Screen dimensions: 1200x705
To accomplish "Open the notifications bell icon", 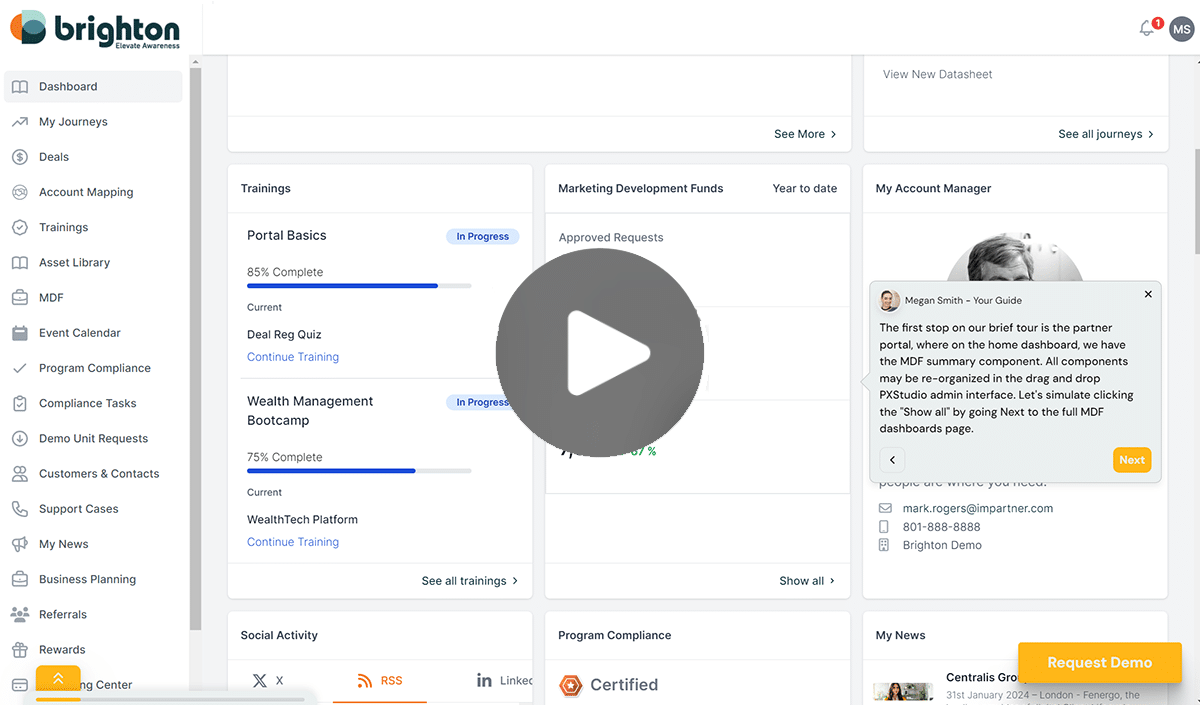I will 1147,28.
